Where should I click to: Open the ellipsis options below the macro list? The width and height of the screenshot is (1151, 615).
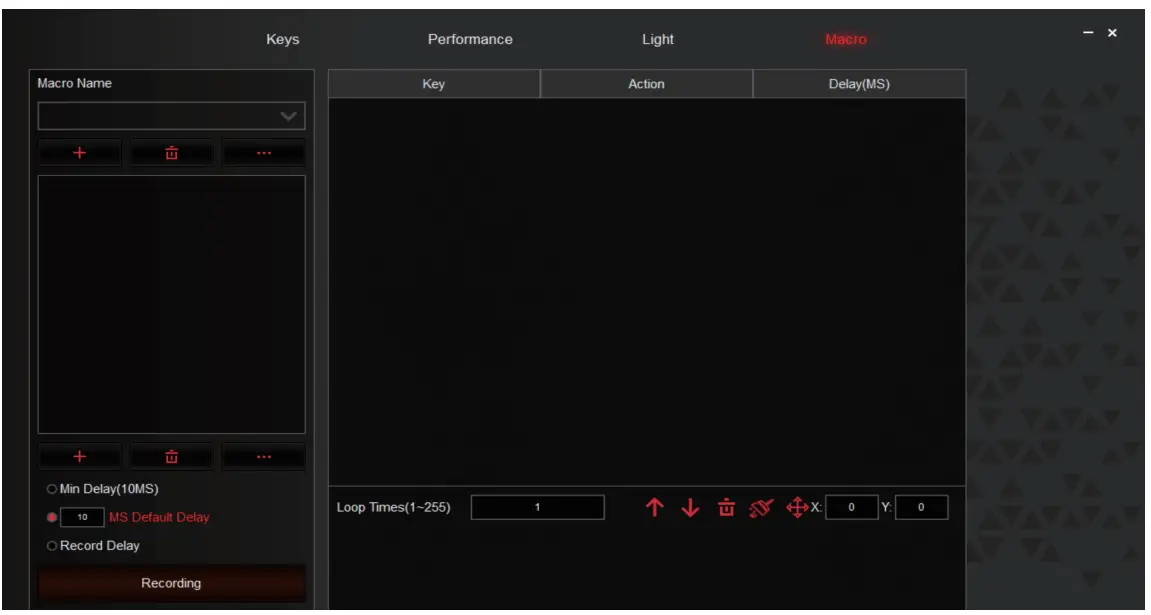pos(262,455)
